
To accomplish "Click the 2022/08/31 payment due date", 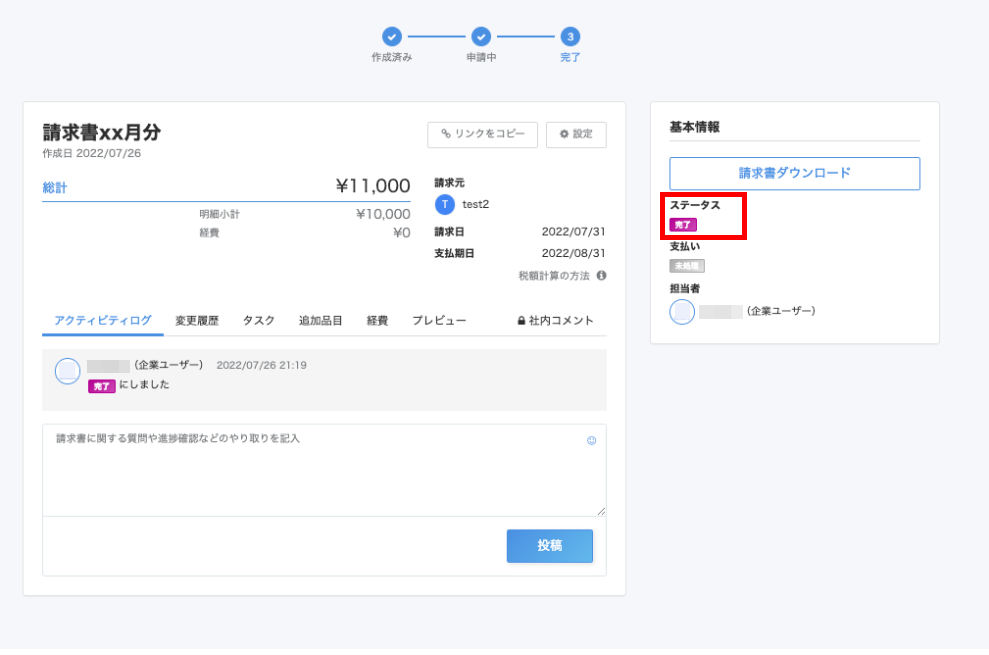I will click(x=573, y=253).
